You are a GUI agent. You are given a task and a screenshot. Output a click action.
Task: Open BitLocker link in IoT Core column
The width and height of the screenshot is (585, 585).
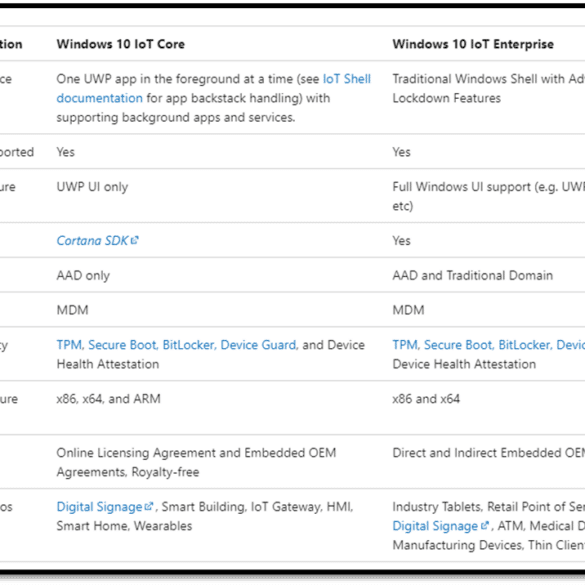[x=188, y=345]
